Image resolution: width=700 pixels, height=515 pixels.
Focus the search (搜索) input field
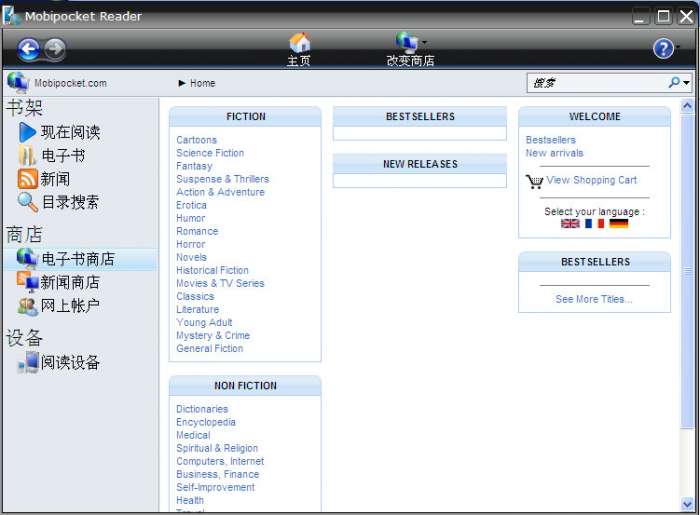597,83
